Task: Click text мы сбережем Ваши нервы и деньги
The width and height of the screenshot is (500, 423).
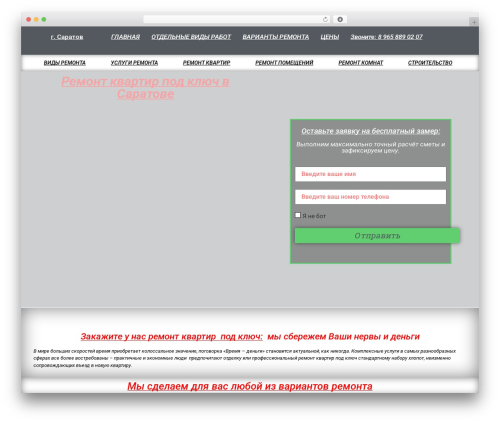Action: (x=343, y=337)
